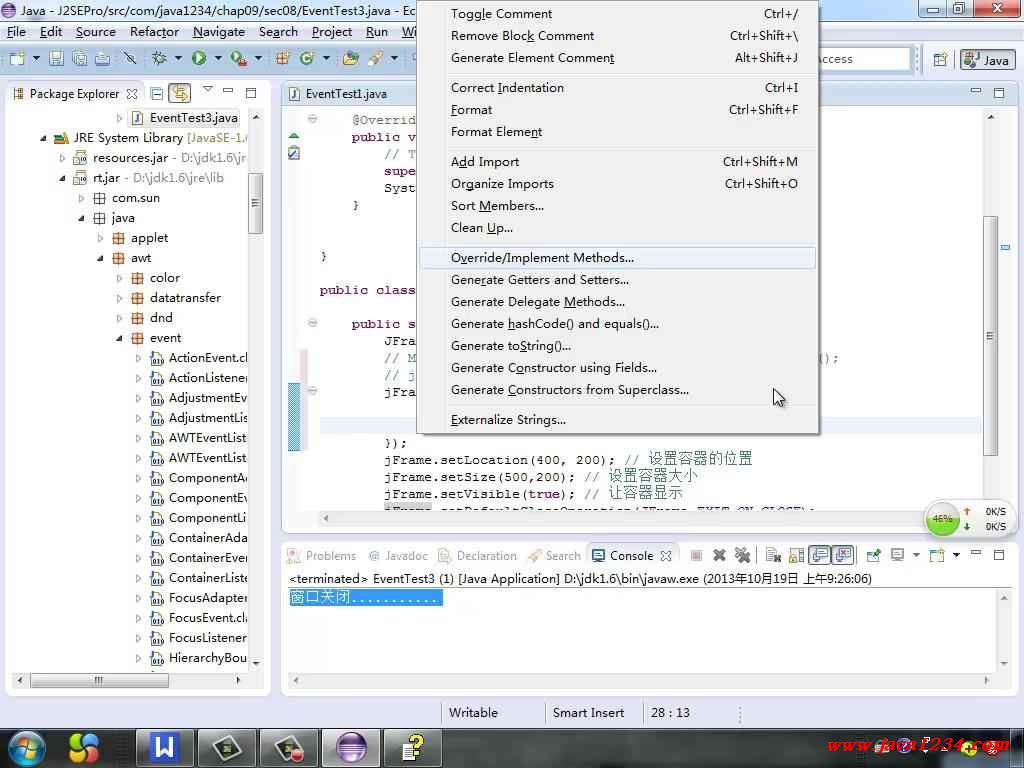The width and height of the screenshot is (1024, 768).
Task: Select Organize Imports from the menu
Action: pos(618,184)
